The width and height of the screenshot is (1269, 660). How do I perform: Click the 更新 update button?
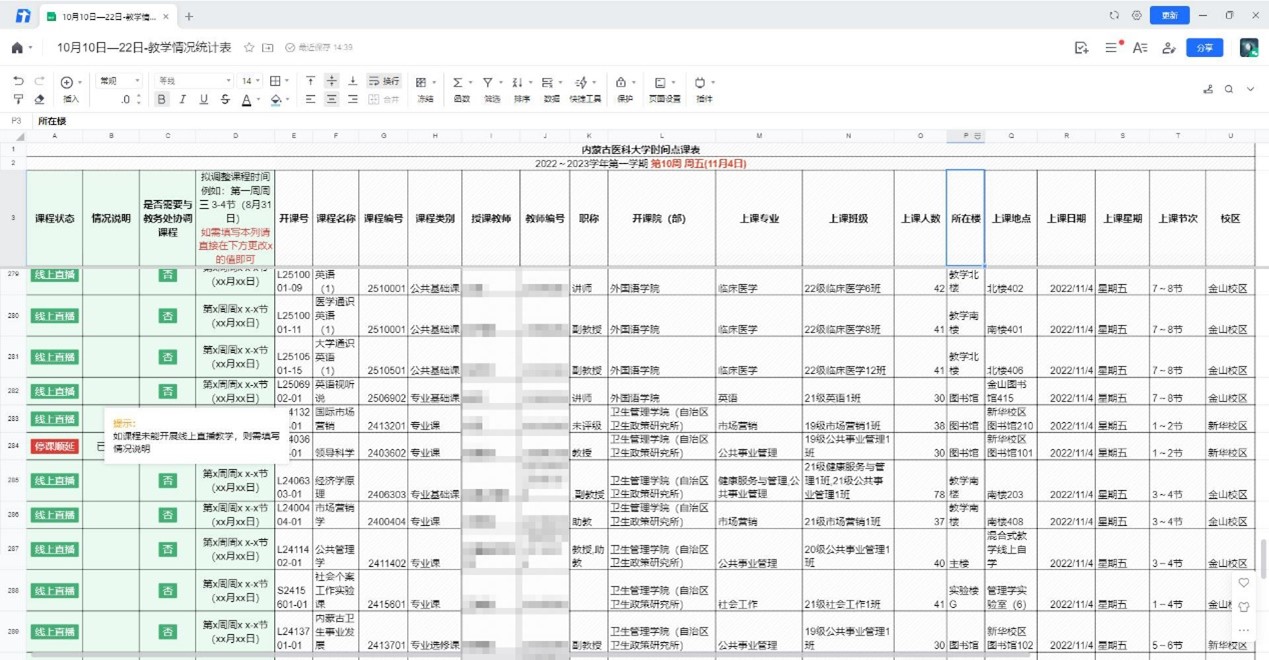1169,15
